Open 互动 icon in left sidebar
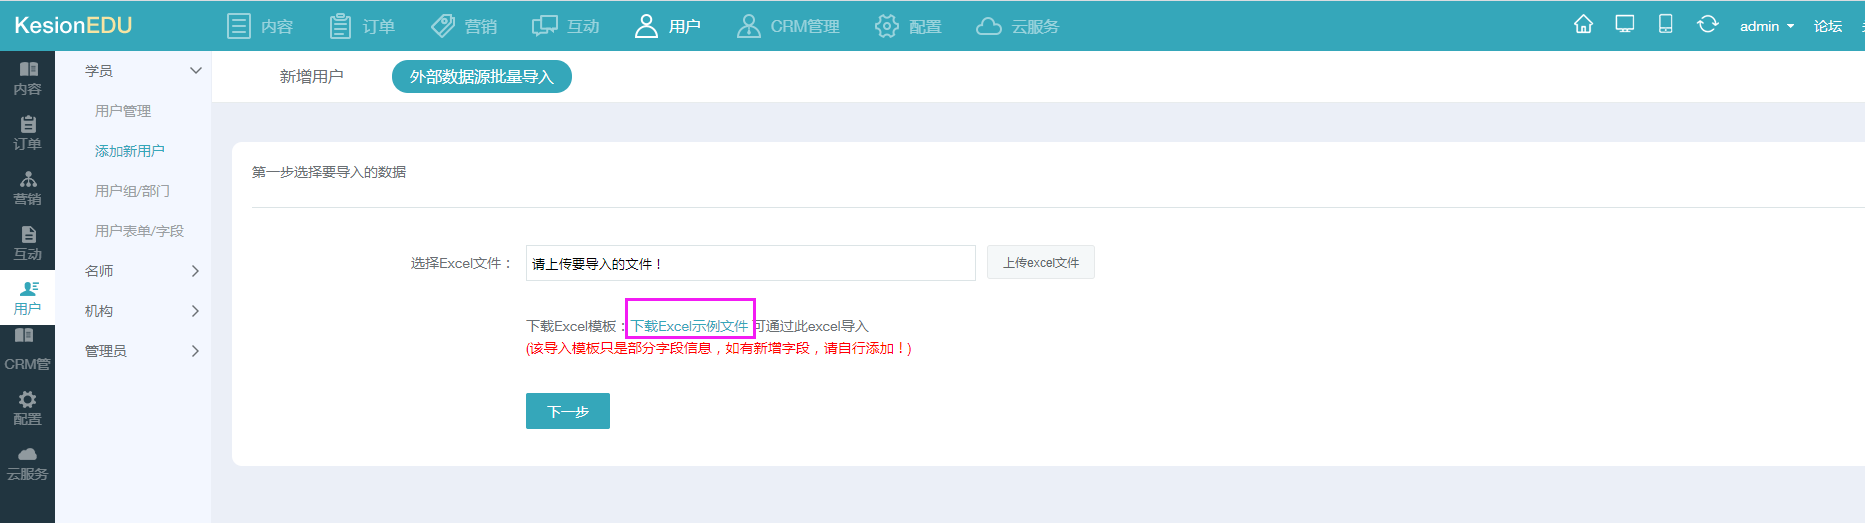This screenshot has height=523, width=1865. tap(27, 243)
